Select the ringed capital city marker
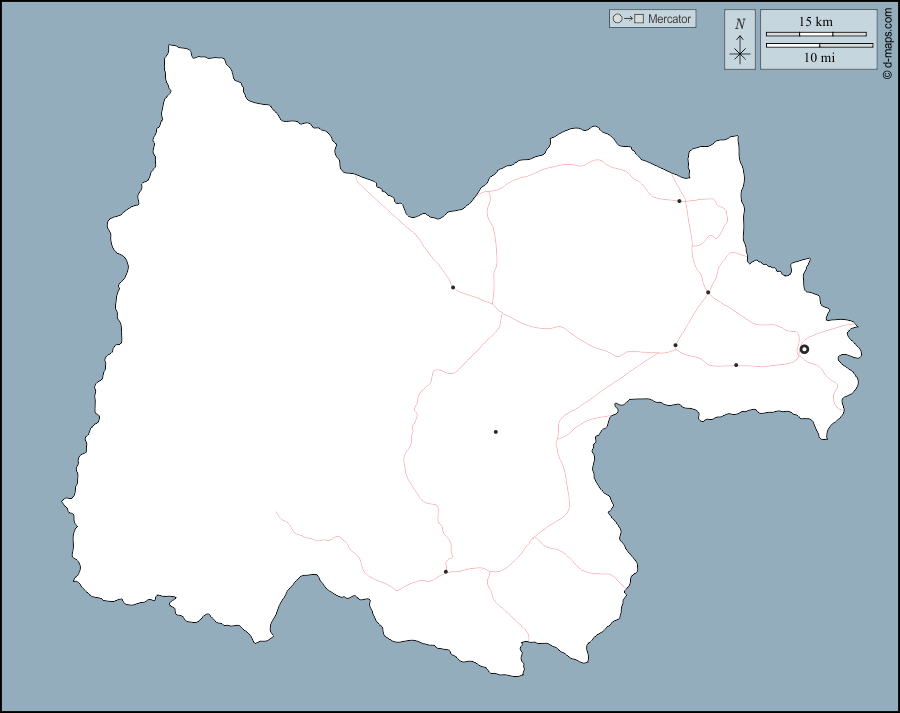 [x=804, y=349]
